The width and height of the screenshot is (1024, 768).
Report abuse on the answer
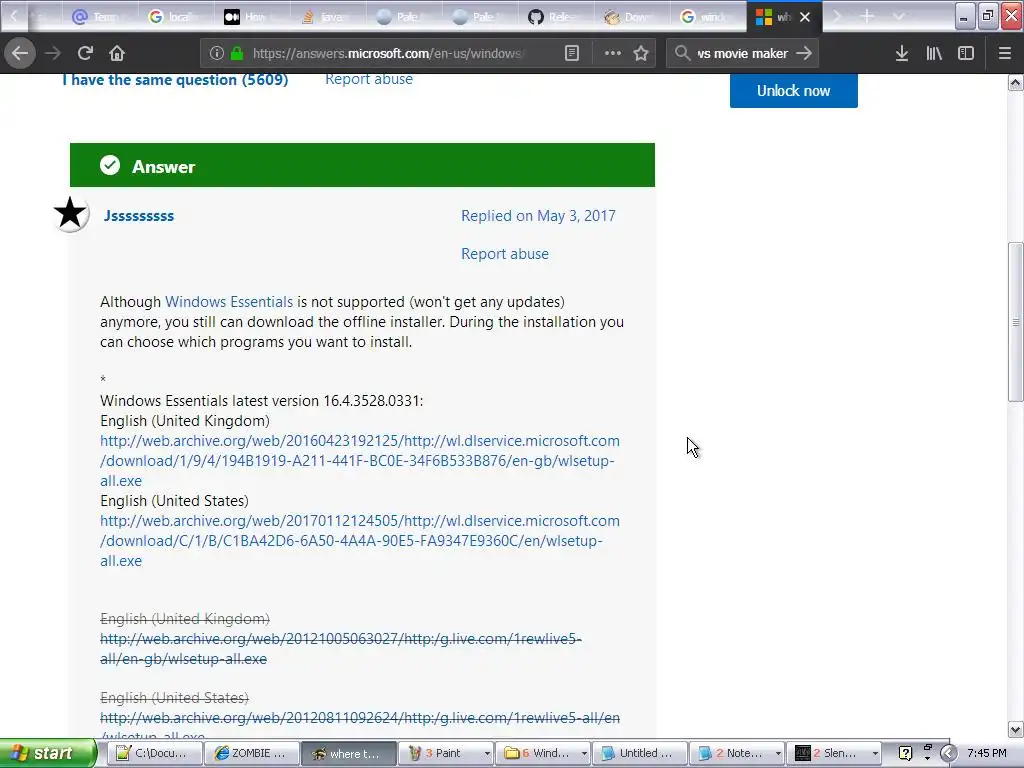point(505,253)
